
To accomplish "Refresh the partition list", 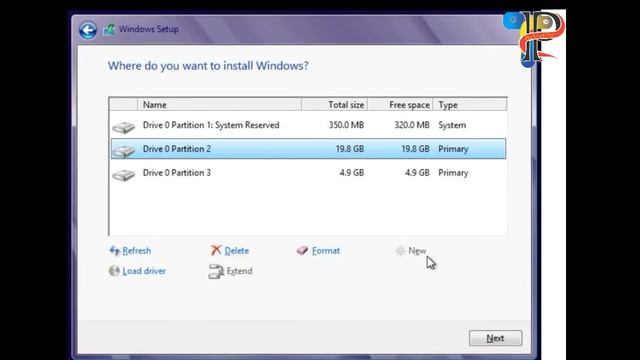I will pyautogui.click(x=136, y=251).
